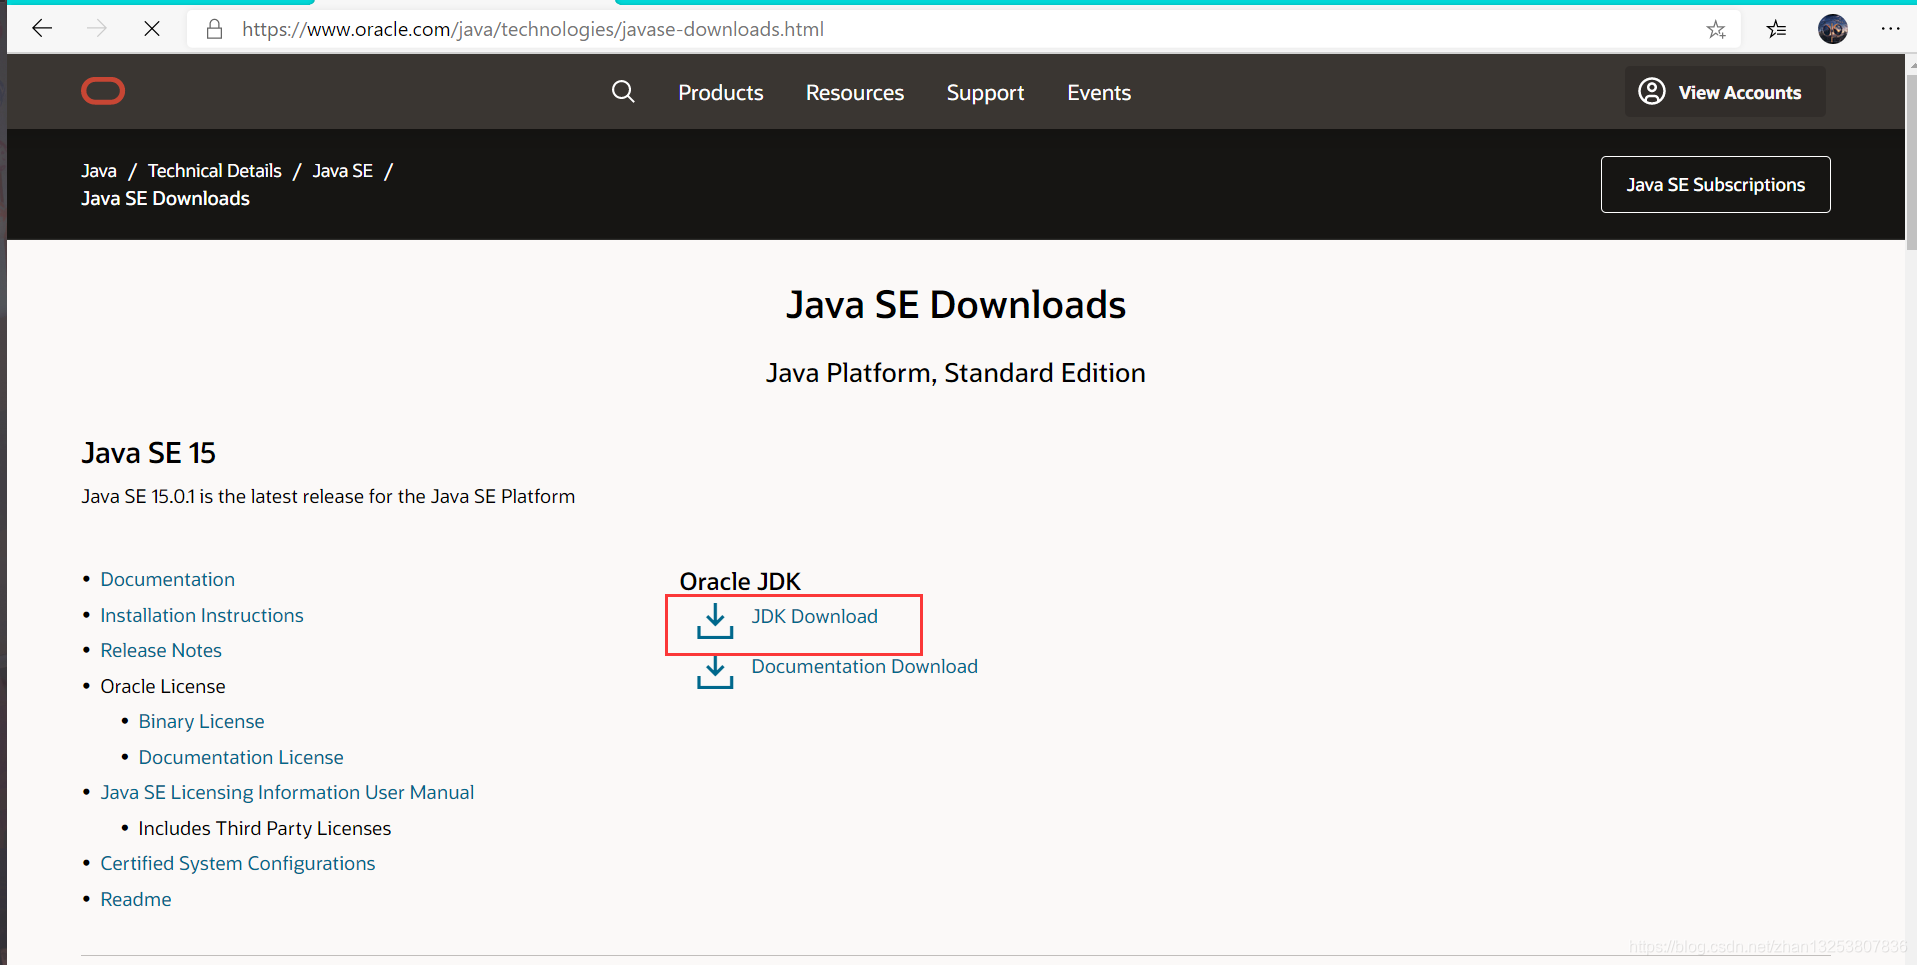The image size is (1917, 965).
Task: Click the Oracle JDK heading
Action: (x=740, y=581)
